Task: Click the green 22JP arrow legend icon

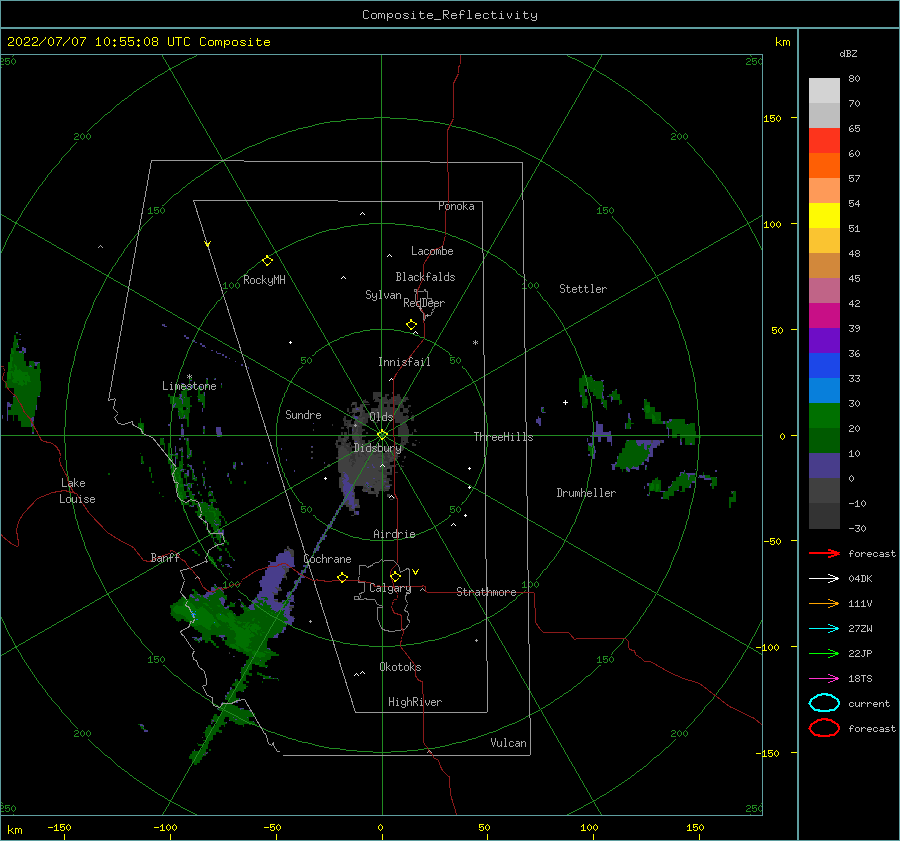Action: click(824, 653)
